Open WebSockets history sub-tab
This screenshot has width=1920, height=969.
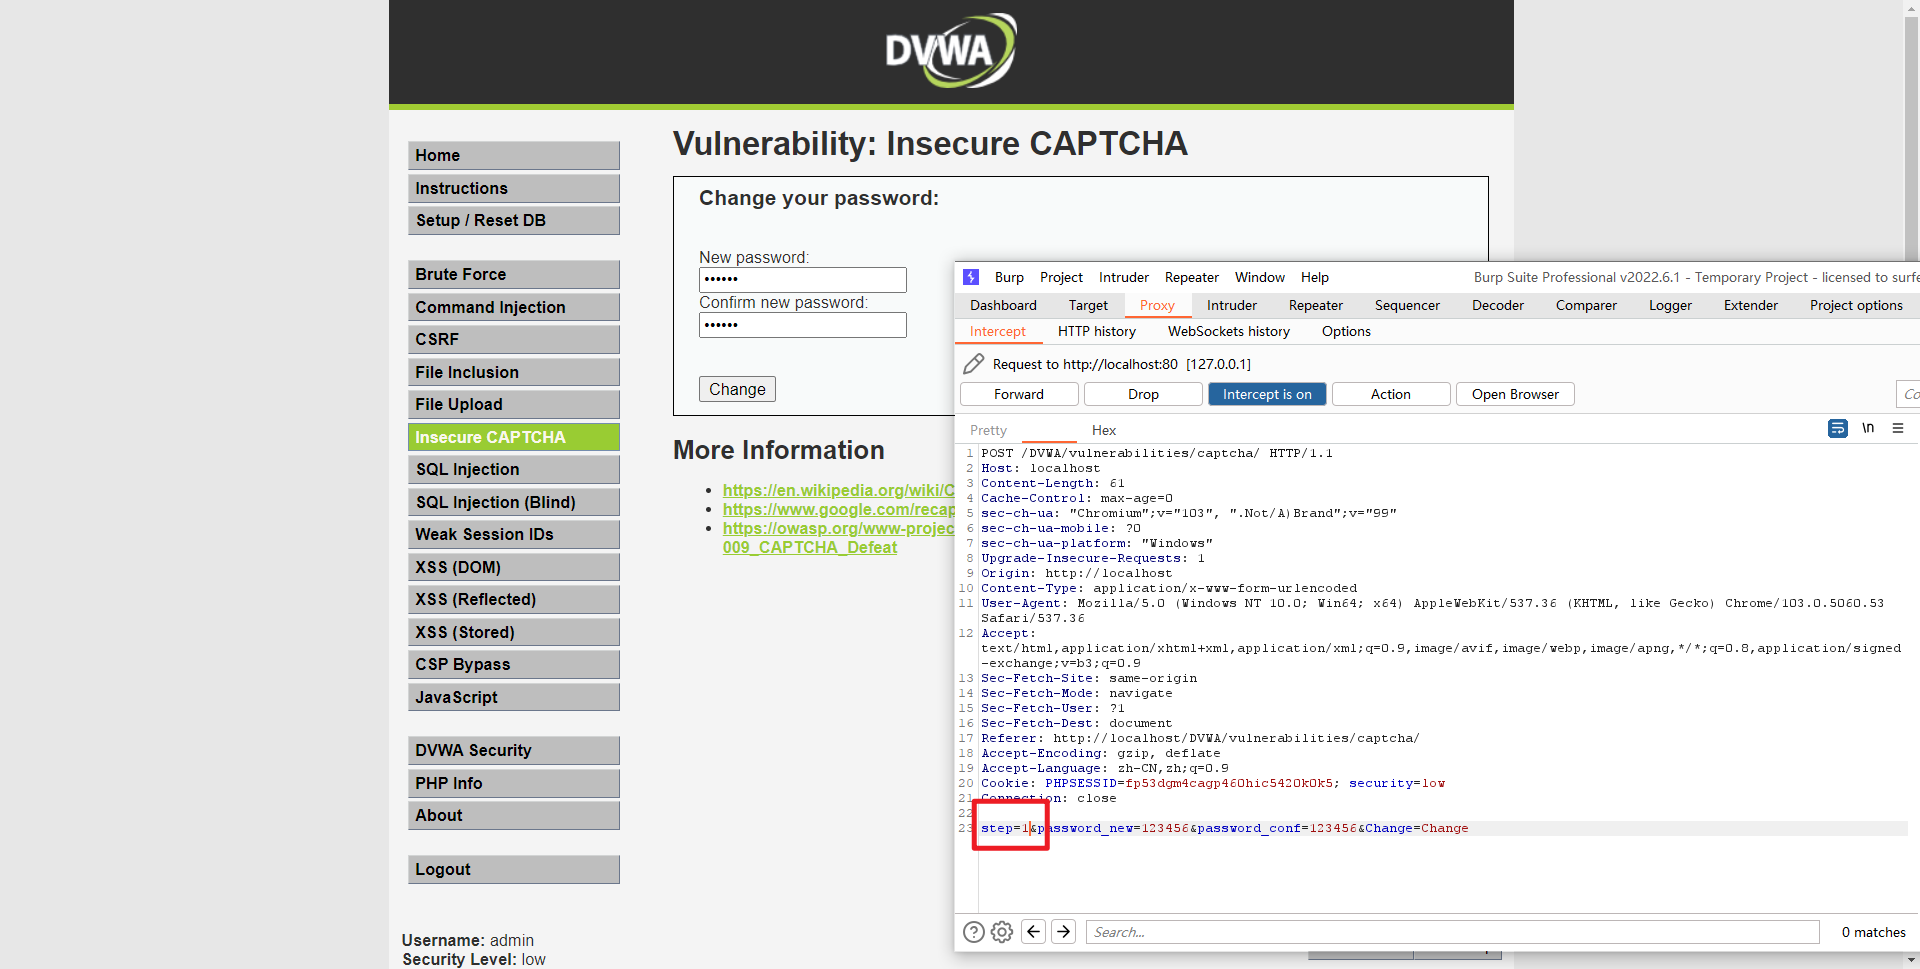[1229, 331]
